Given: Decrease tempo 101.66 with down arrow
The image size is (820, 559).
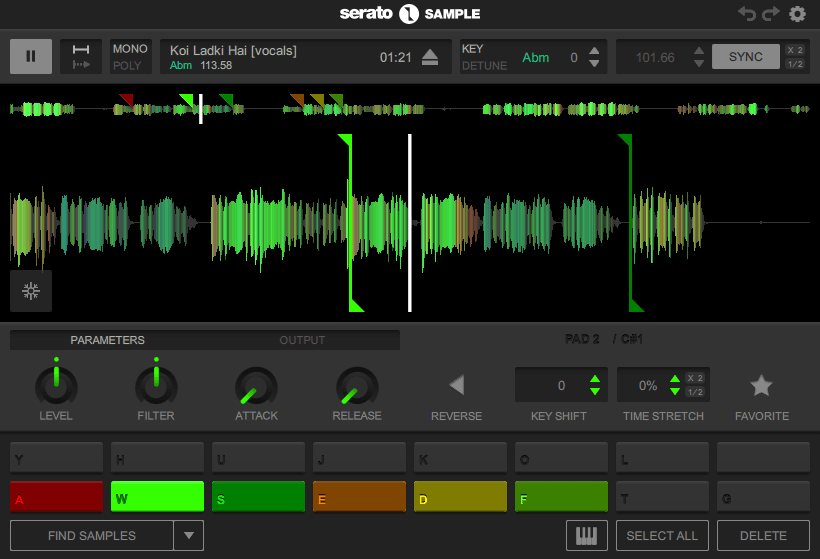Looking at the screenshot, I should [x=699, y=63].
